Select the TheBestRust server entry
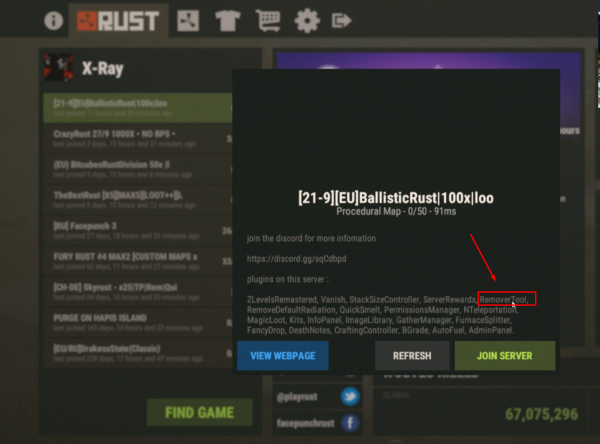600x444 pixels. 138,200
